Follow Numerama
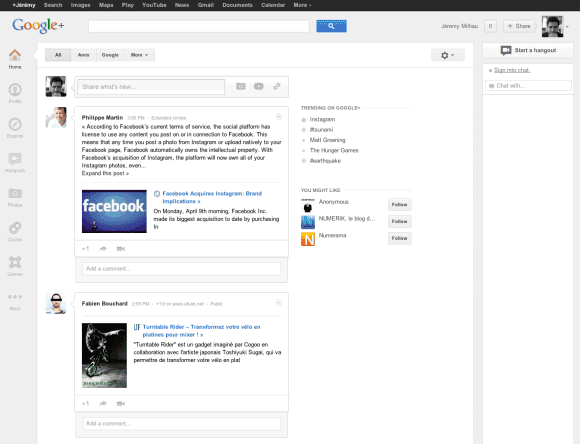Image resolution: width=580 pixels, height=444 pixels. (x=399, y=238)
